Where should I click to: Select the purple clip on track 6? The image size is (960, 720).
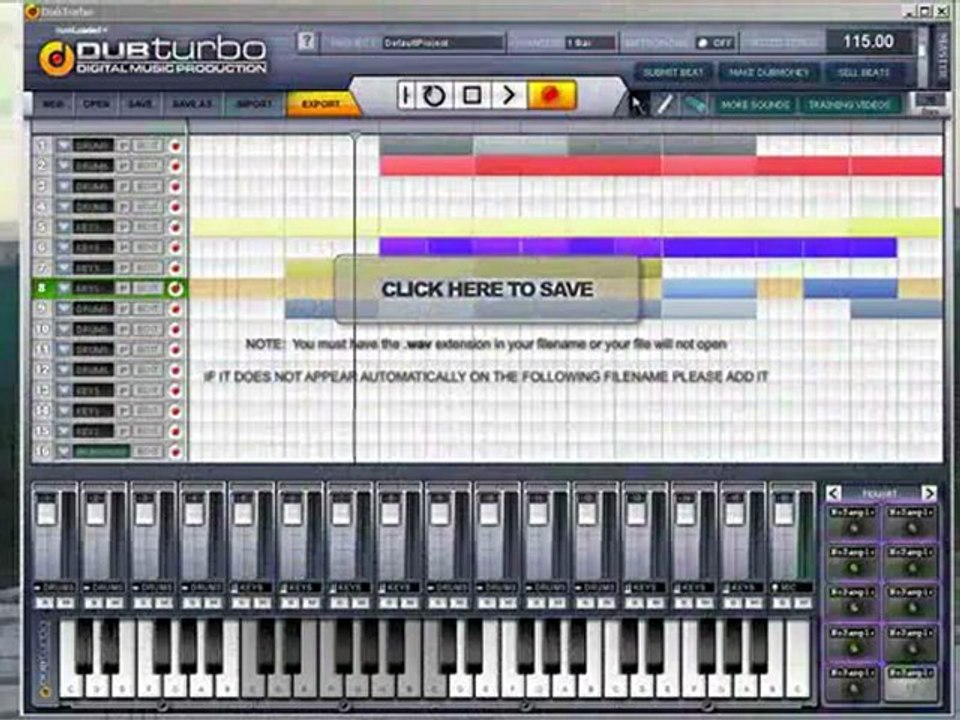[638, 247]
